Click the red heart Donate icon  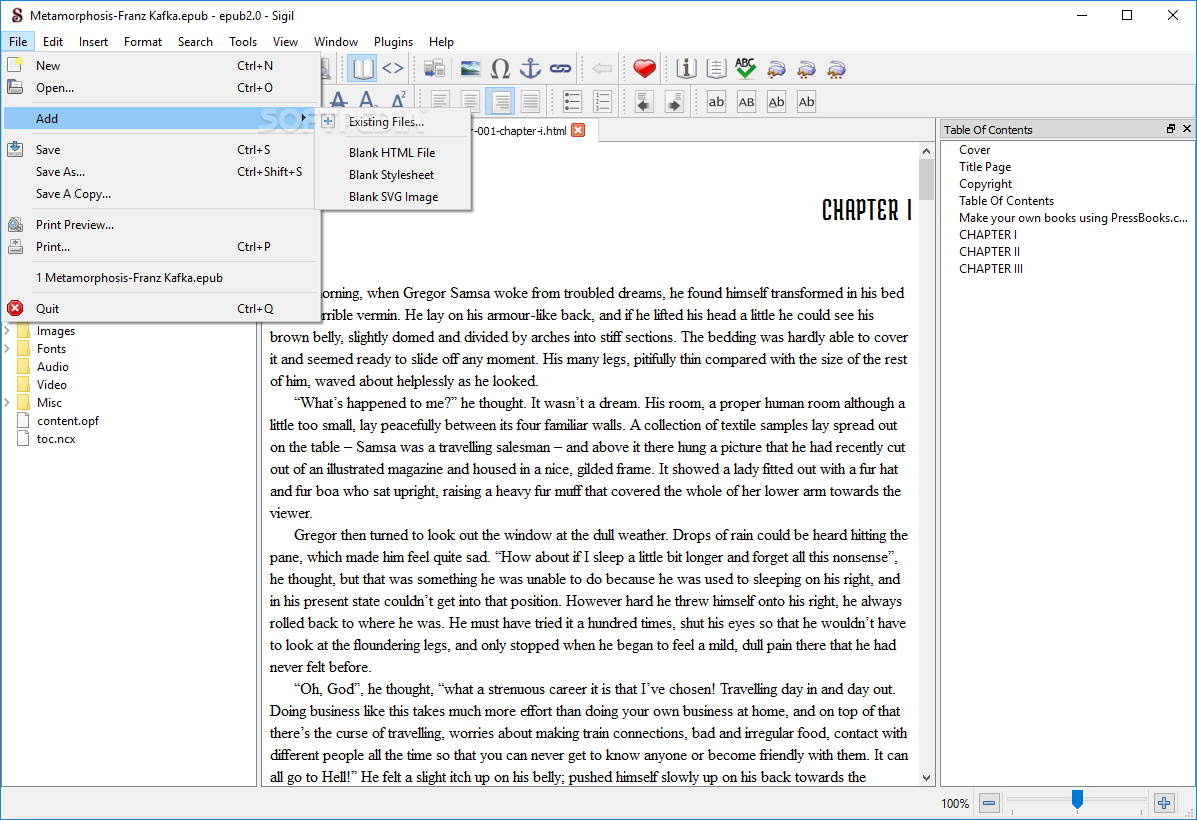[x=644, y=69]
